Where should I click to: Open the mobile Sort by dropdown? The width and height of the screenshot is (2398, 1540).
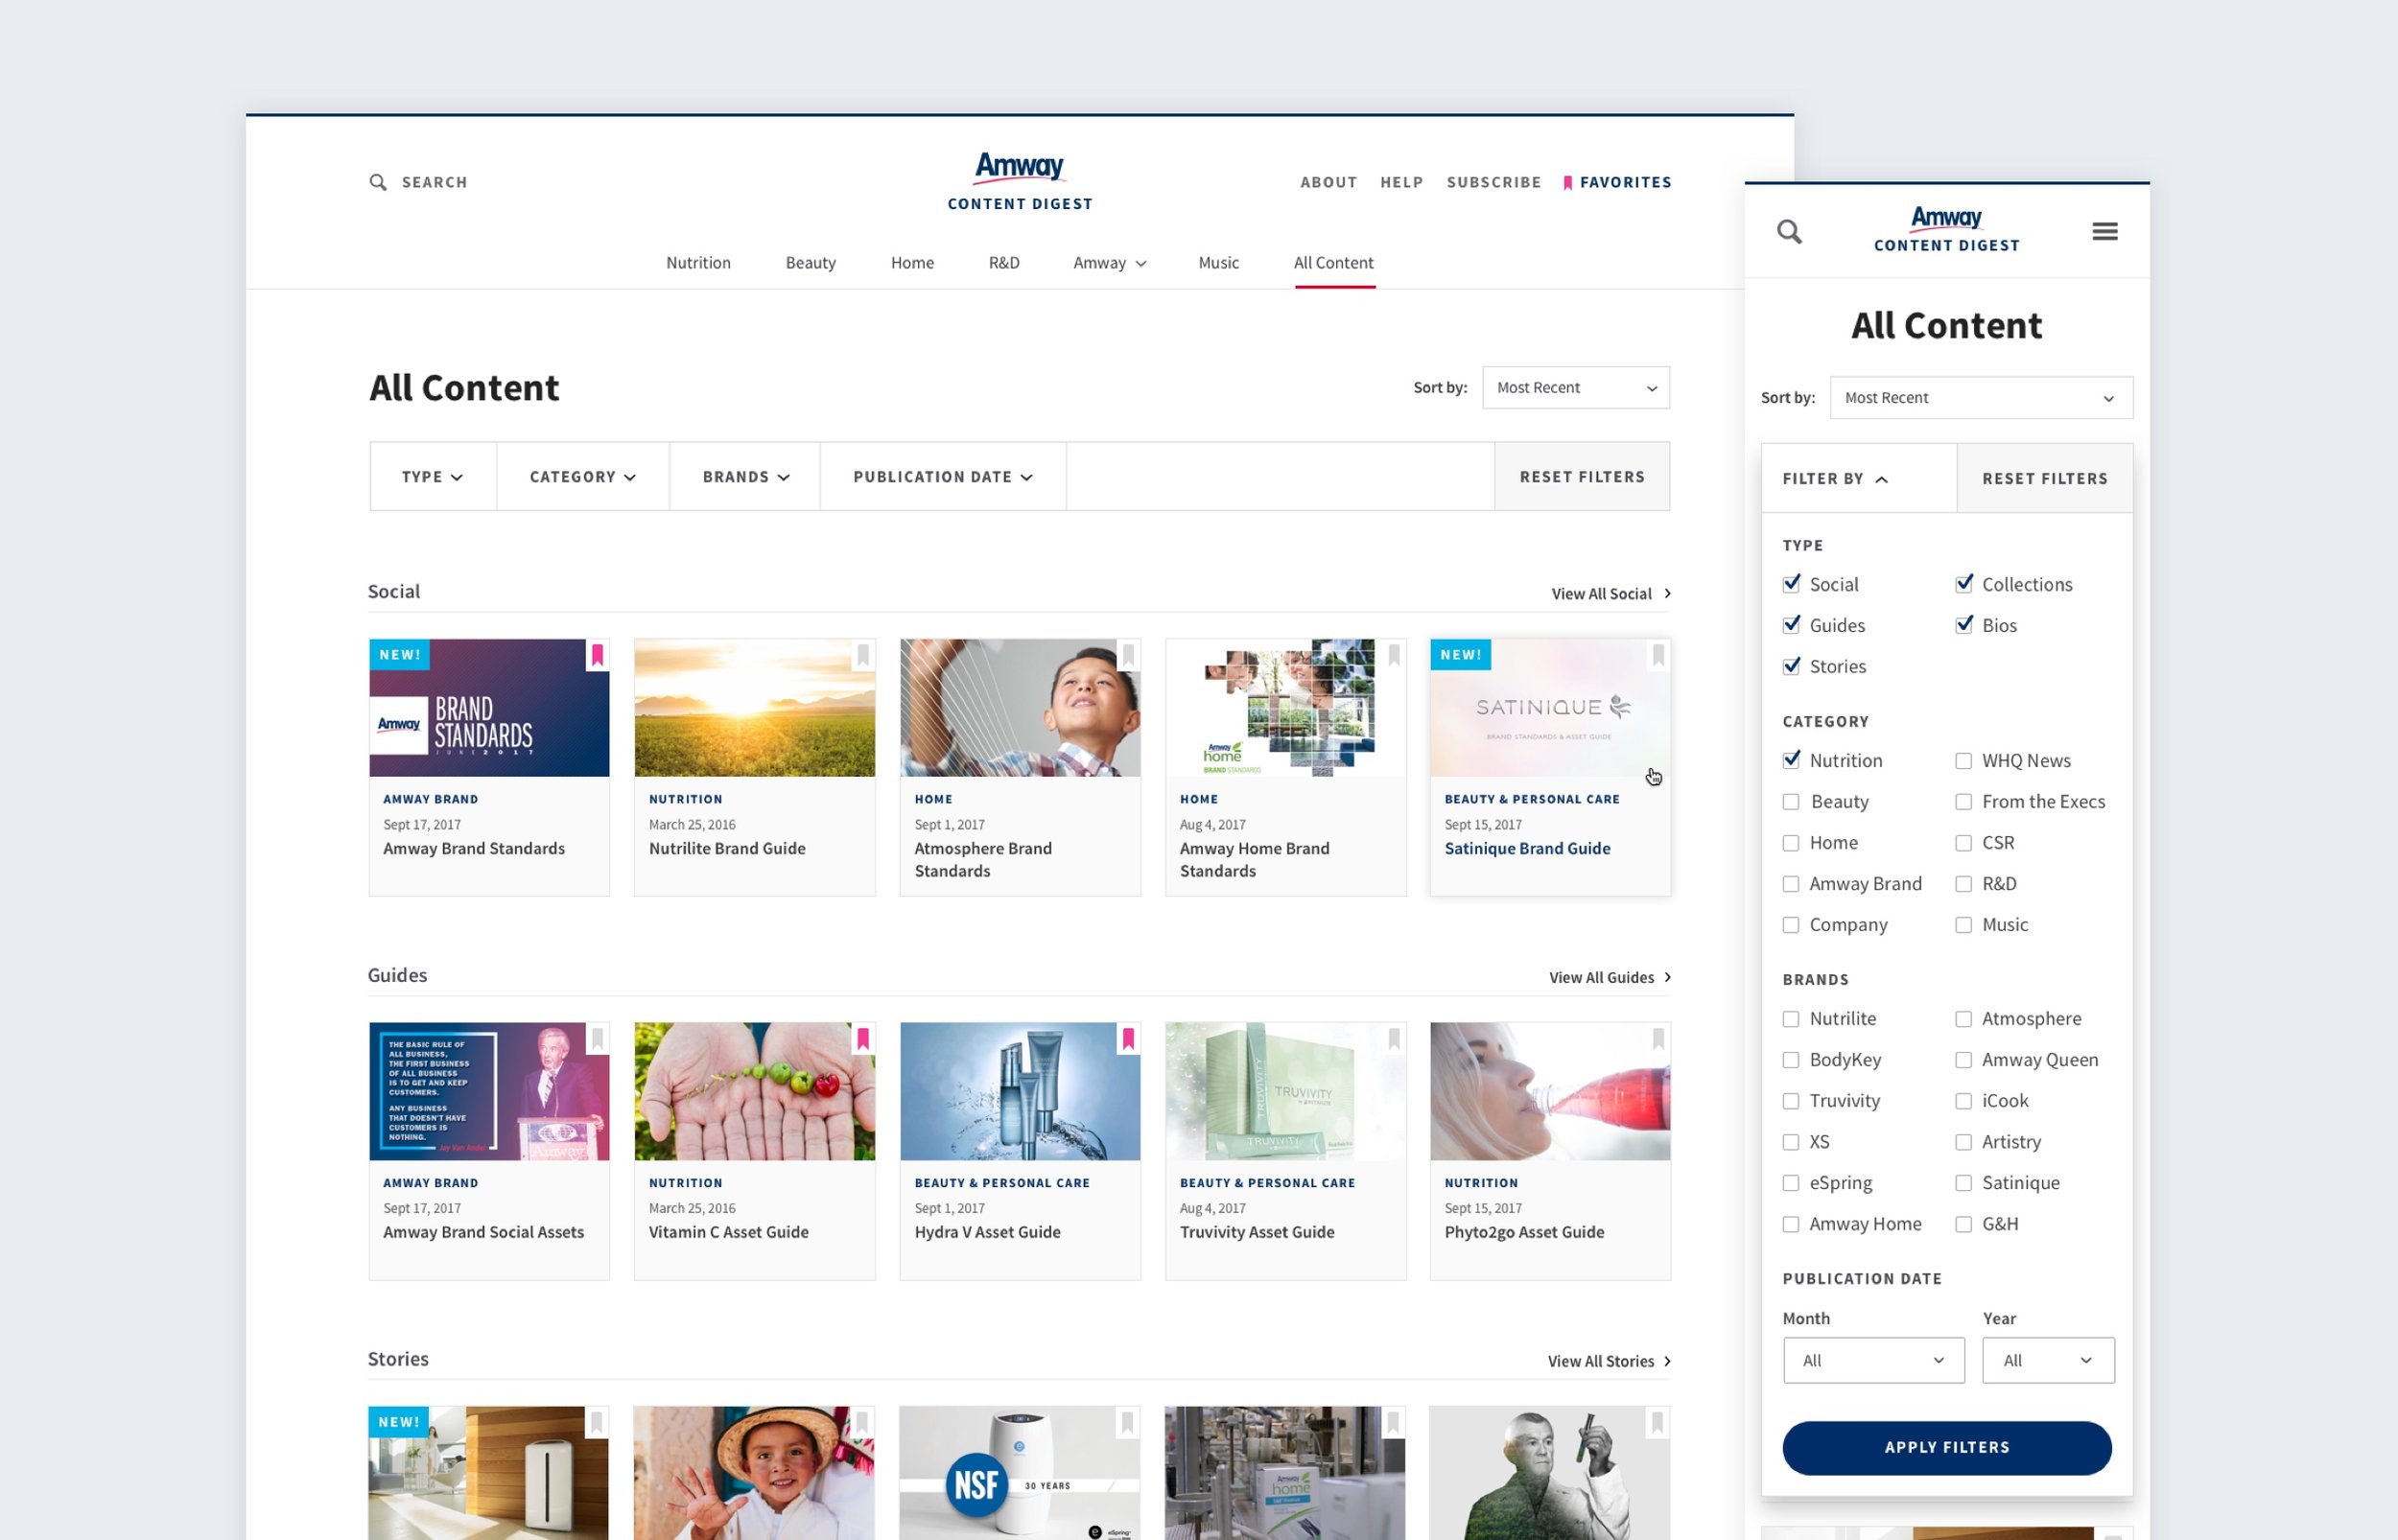[1981, 398]
